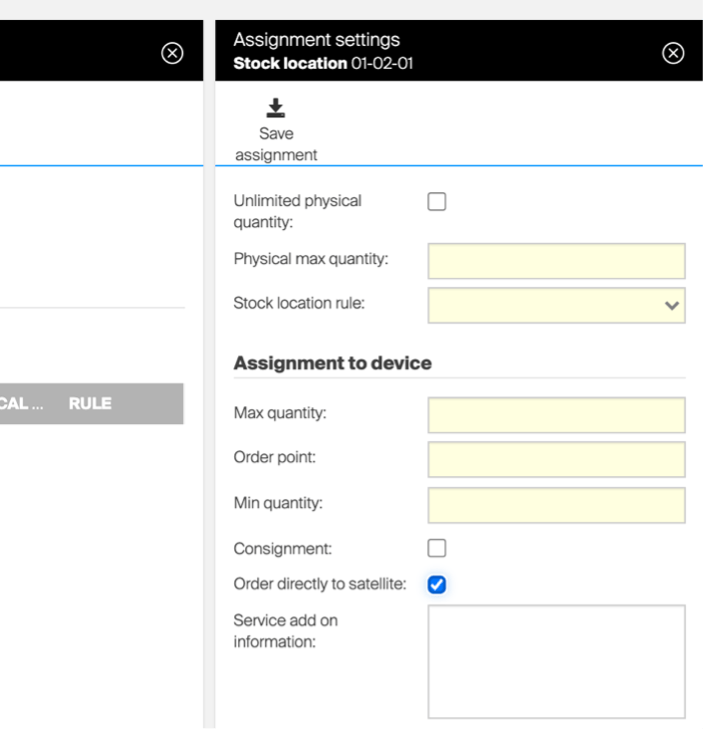Click the Stock location 01-02-01 subtitle
Image resolution: width=705 pixels, height=733 pixels.
tap(323, 63)
